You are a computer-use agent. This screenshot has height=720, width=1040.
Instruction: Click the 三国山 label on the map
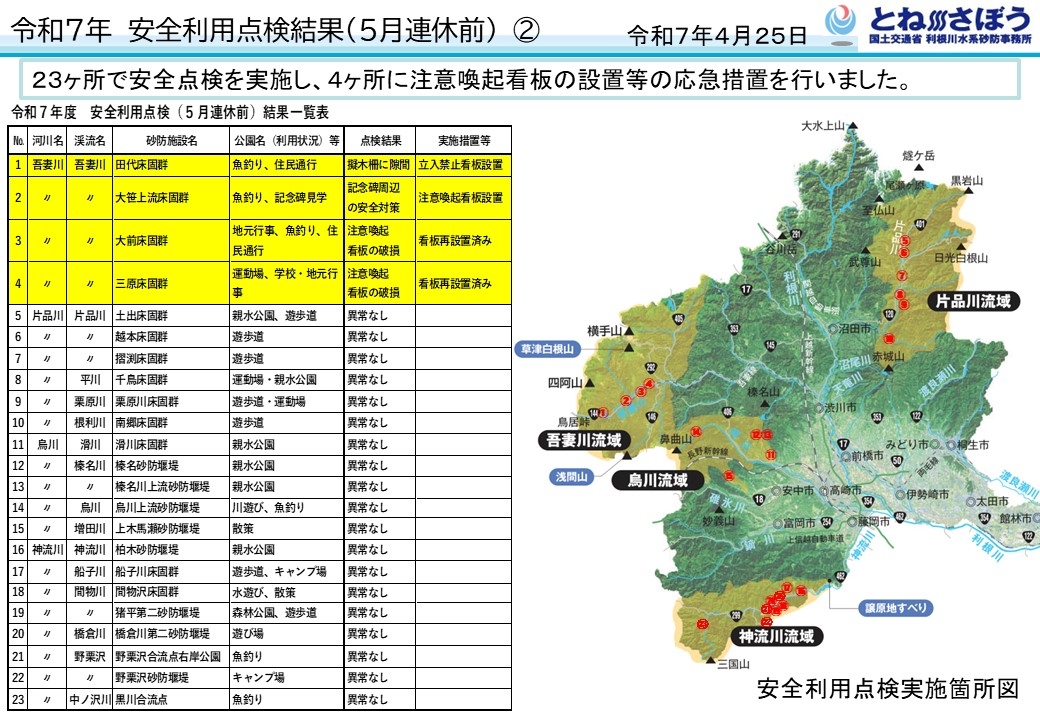pos(733,664)
